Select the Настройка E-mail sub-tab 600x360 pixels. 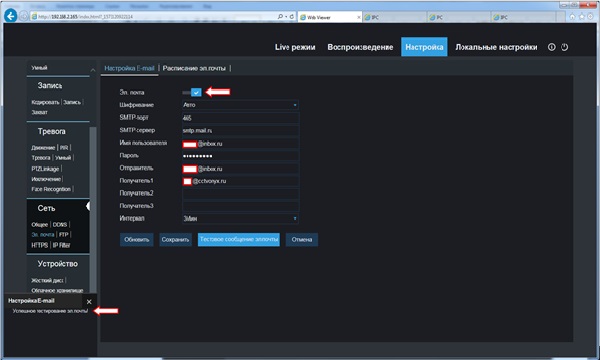click(129, 68)
